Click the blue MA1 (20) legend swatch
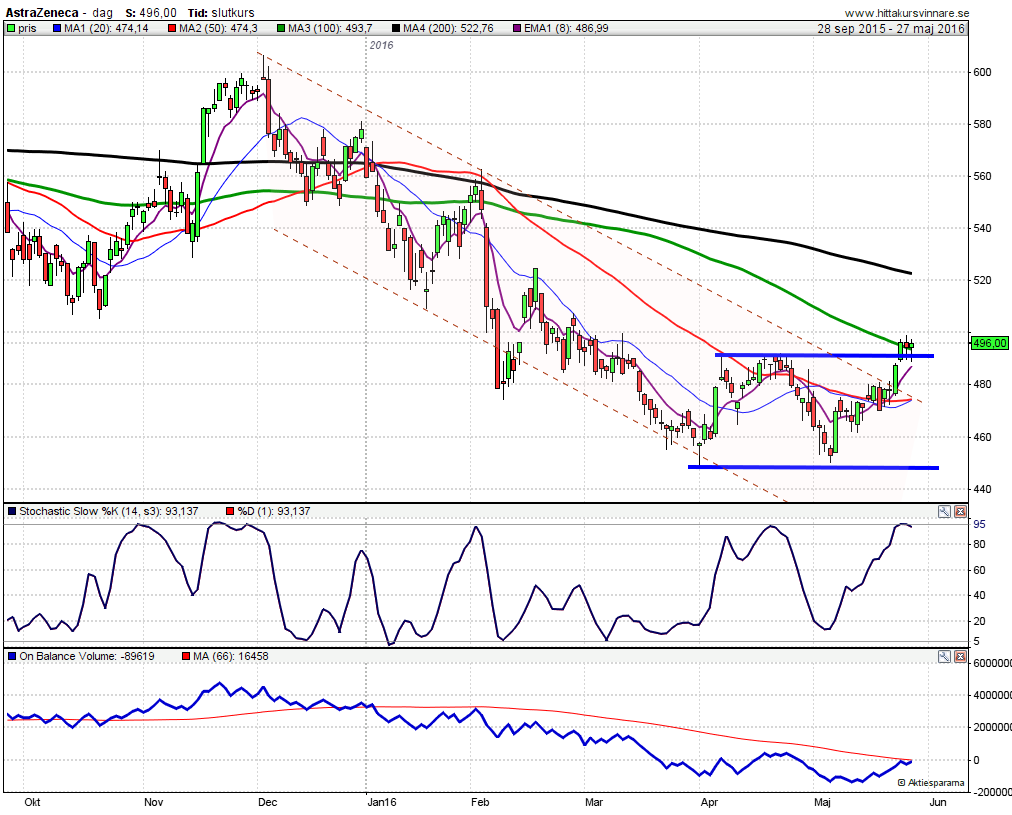This screenshot has height=815, width=1012. [57, 28]
